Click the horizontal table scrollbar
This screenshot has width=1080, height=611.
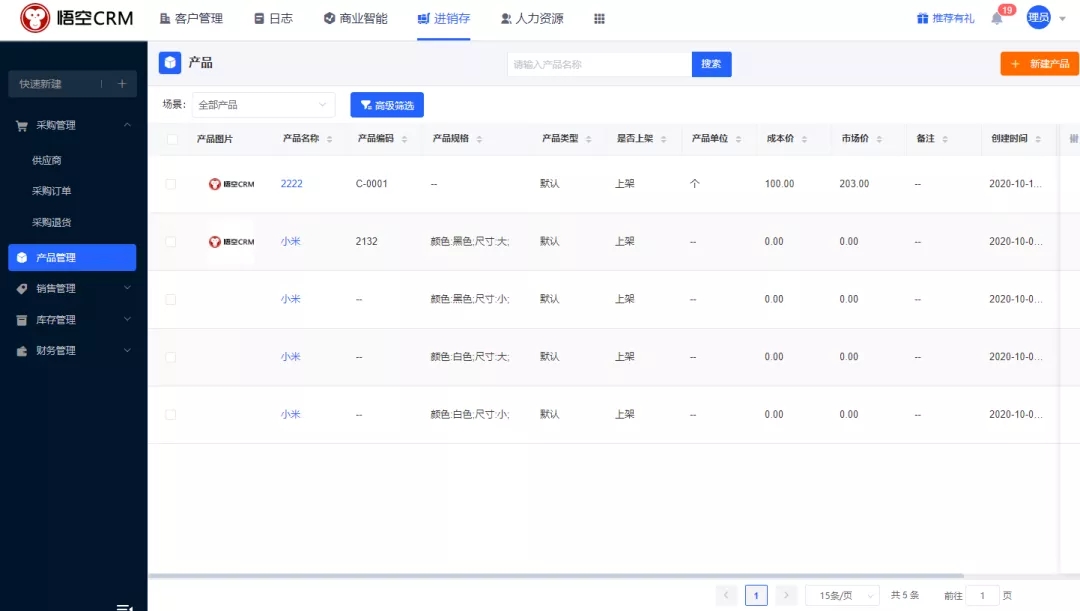click(x=556, y=575)
